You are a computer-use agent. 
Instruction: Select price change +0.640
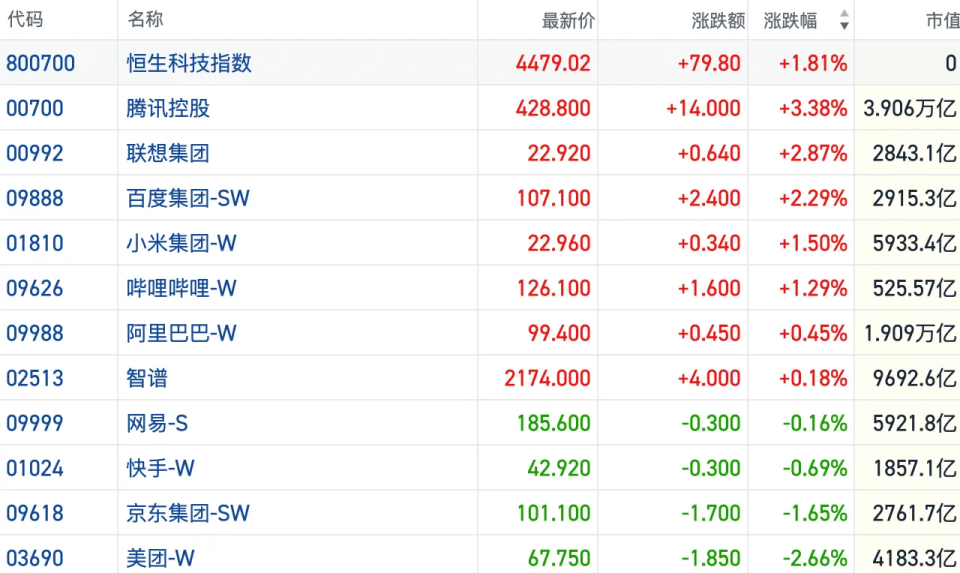click(709, 153)
